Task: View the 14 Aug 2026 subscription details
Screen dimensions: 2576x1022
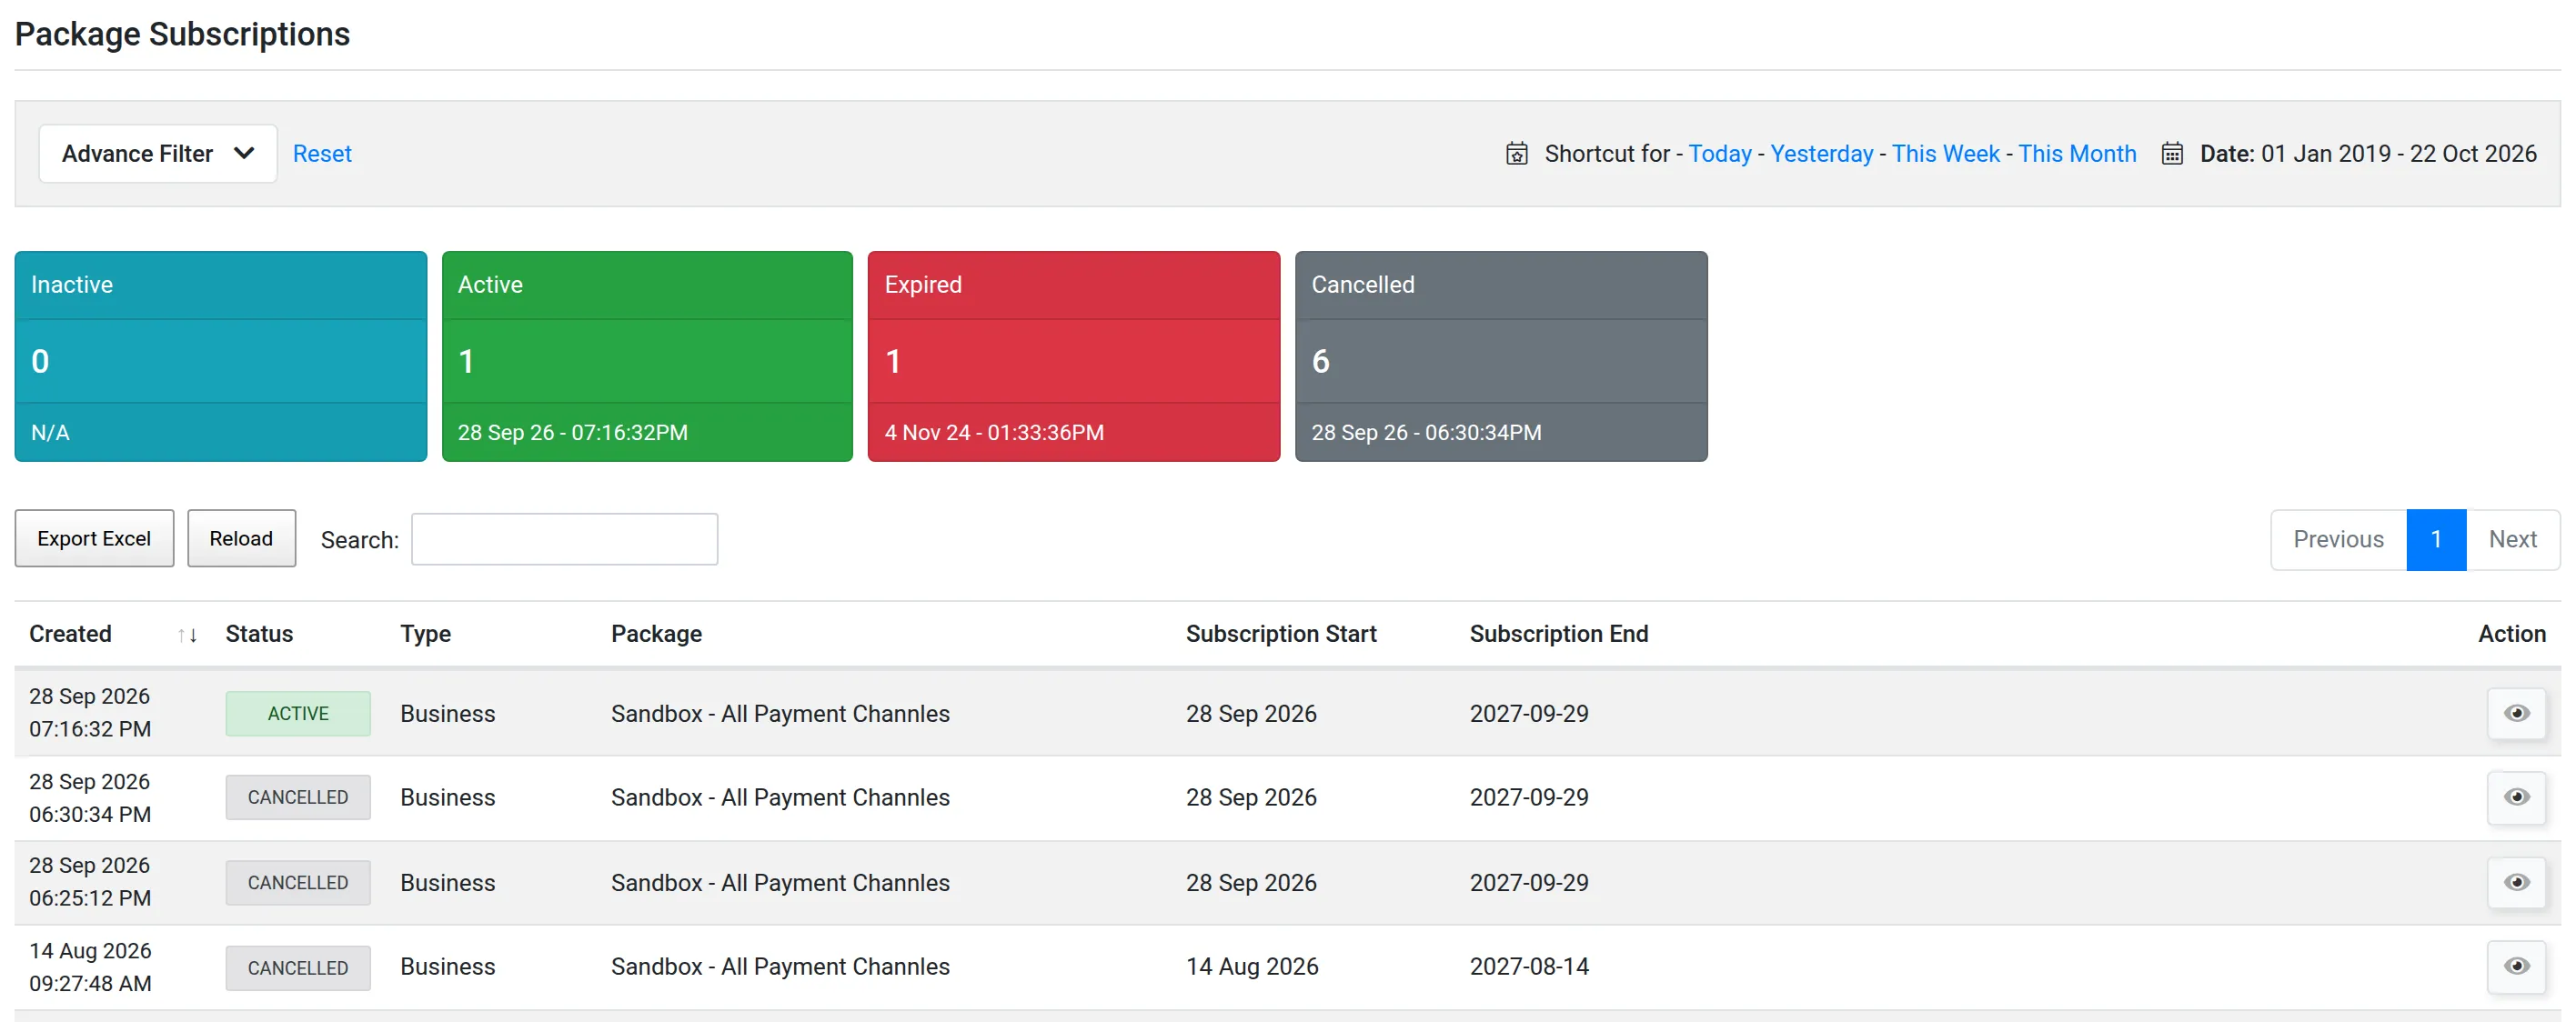Action: (x=2516, y=966)
